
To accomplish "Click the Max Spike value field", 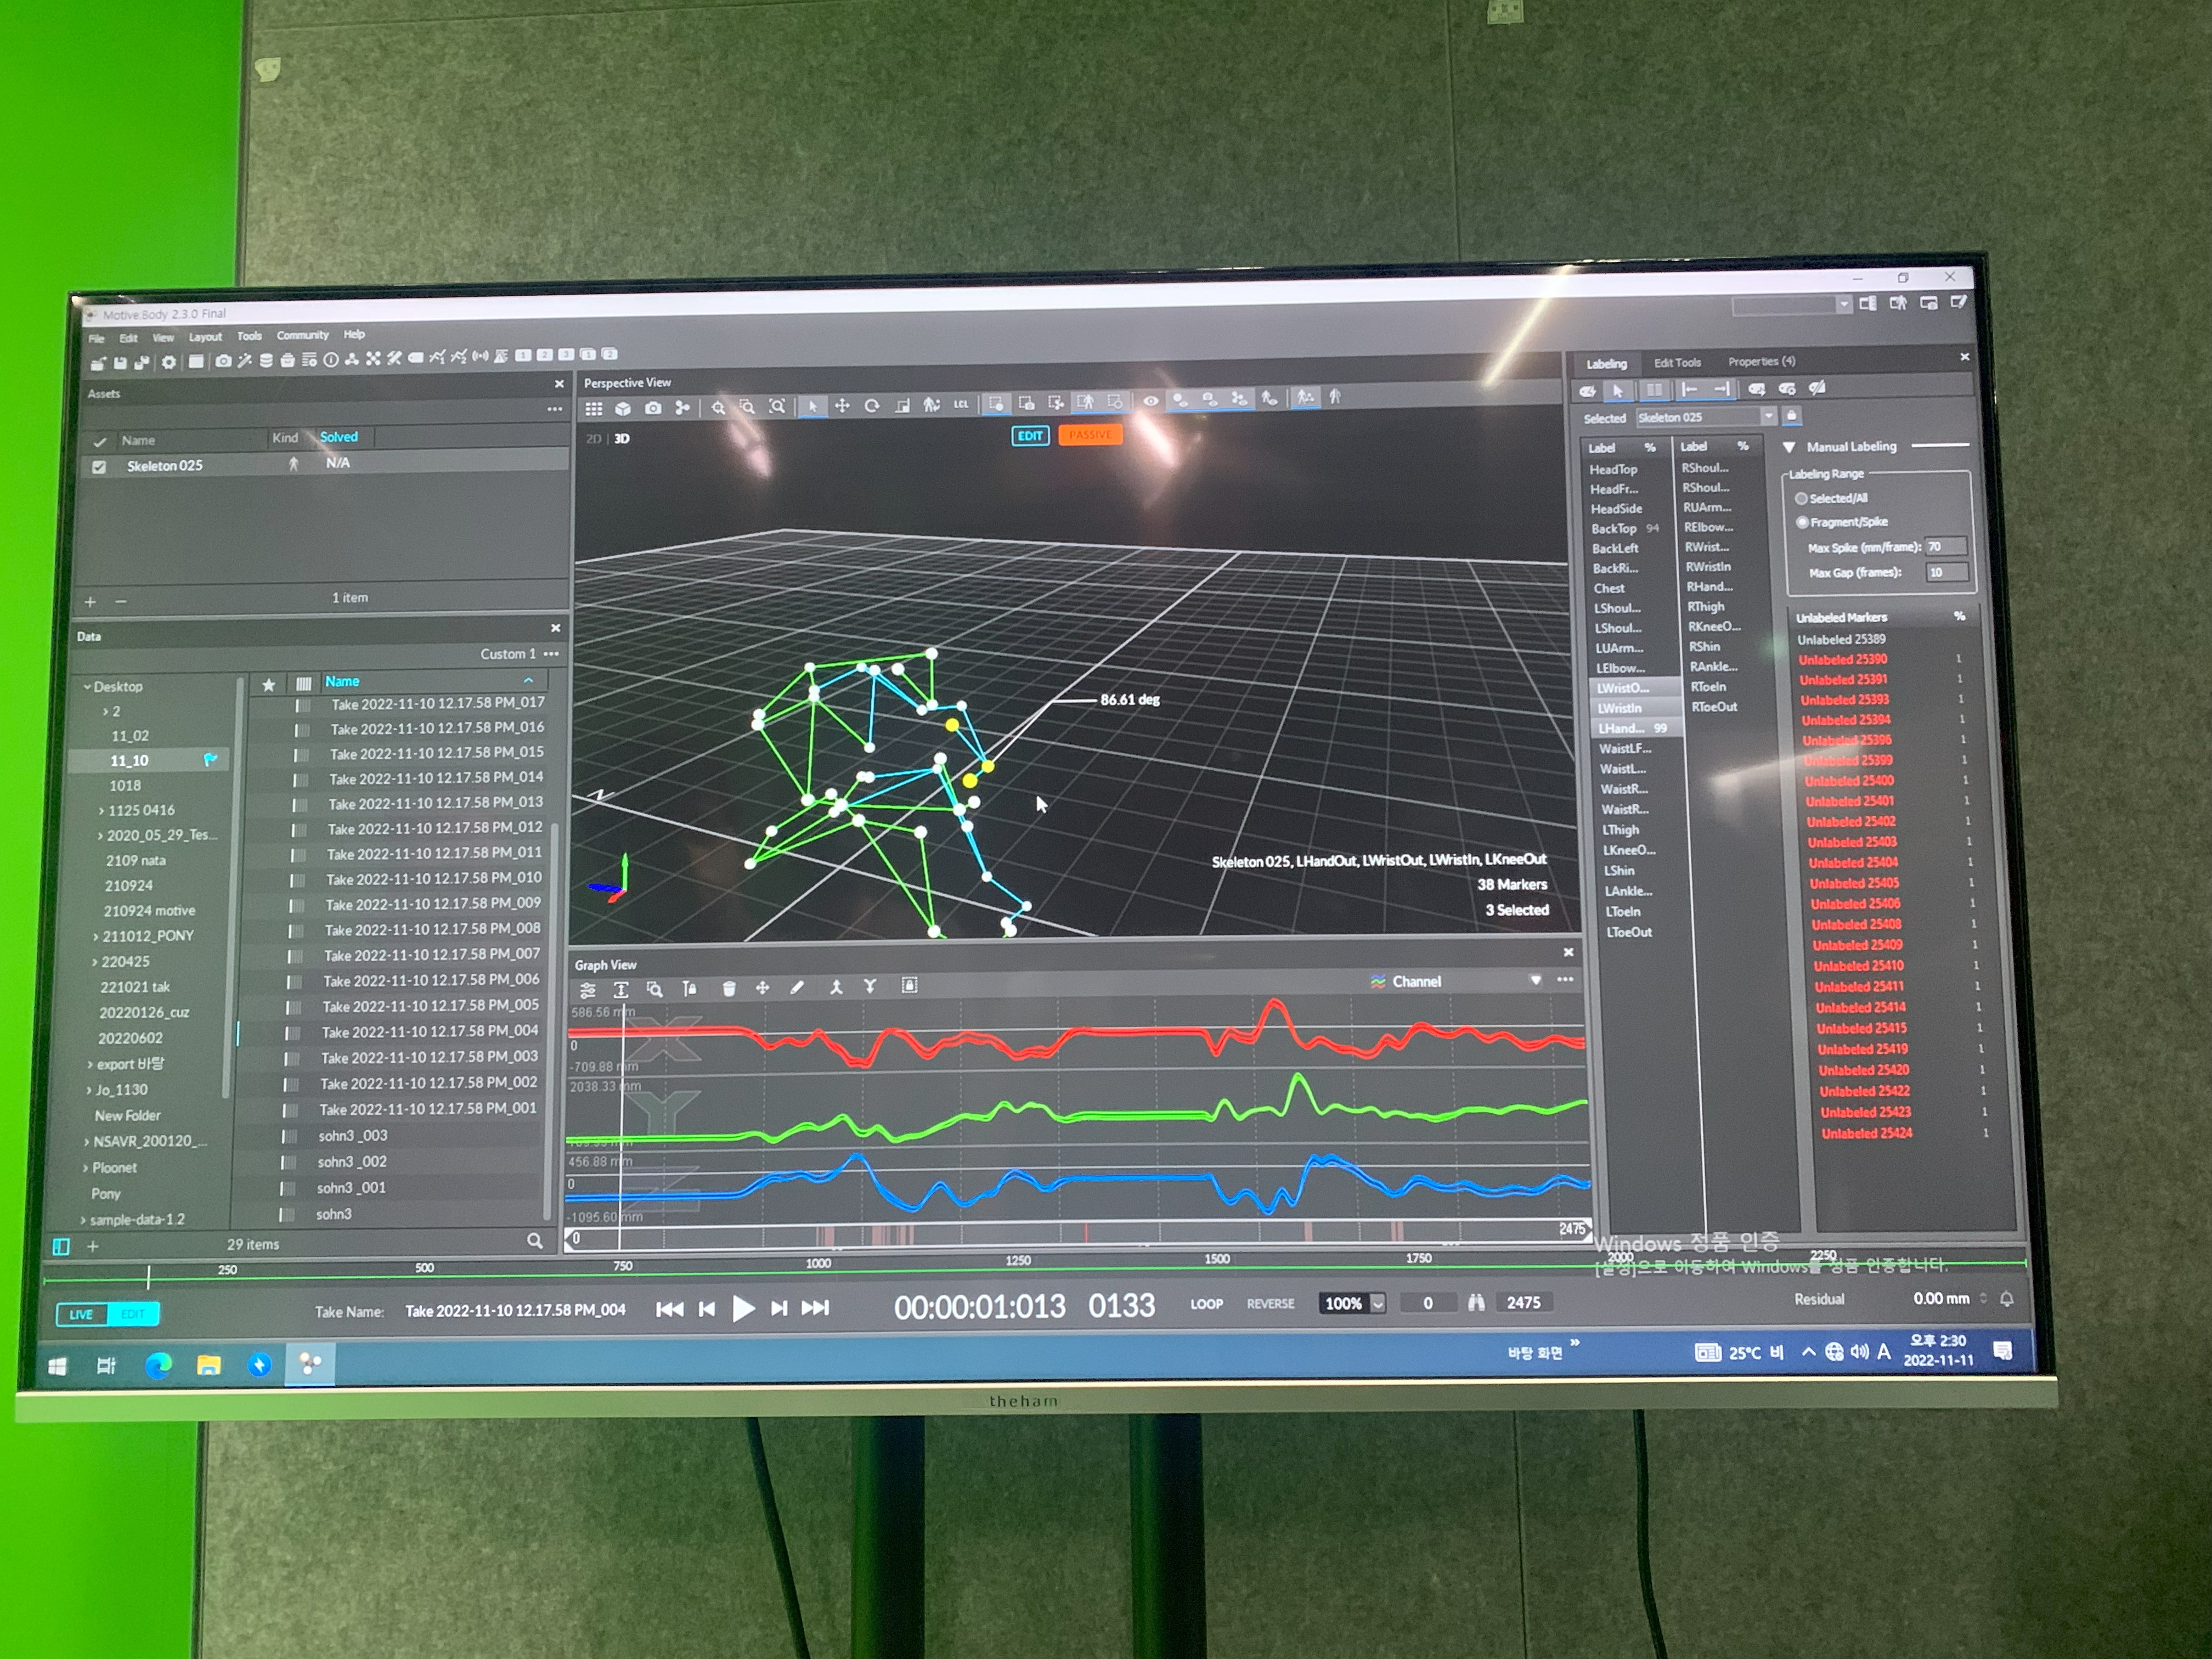I will (1945, 547).
